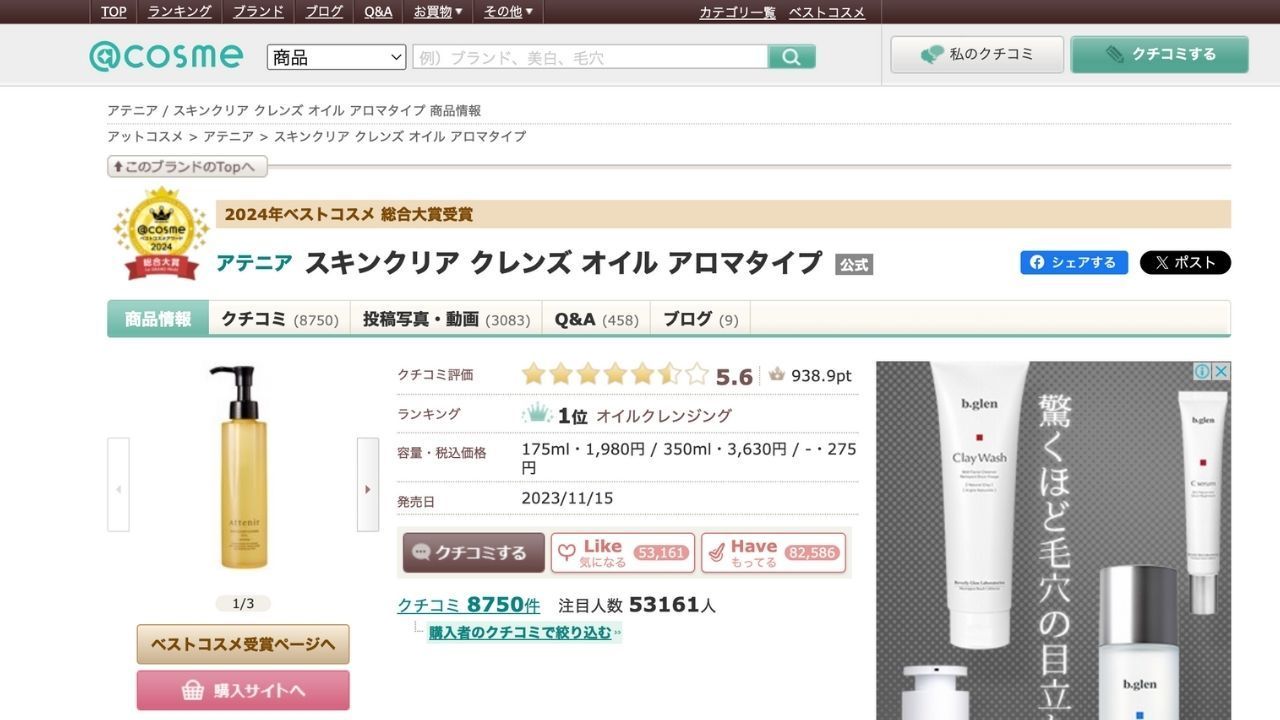Click the ranking crown icon next to 1位

coord(537,414)
